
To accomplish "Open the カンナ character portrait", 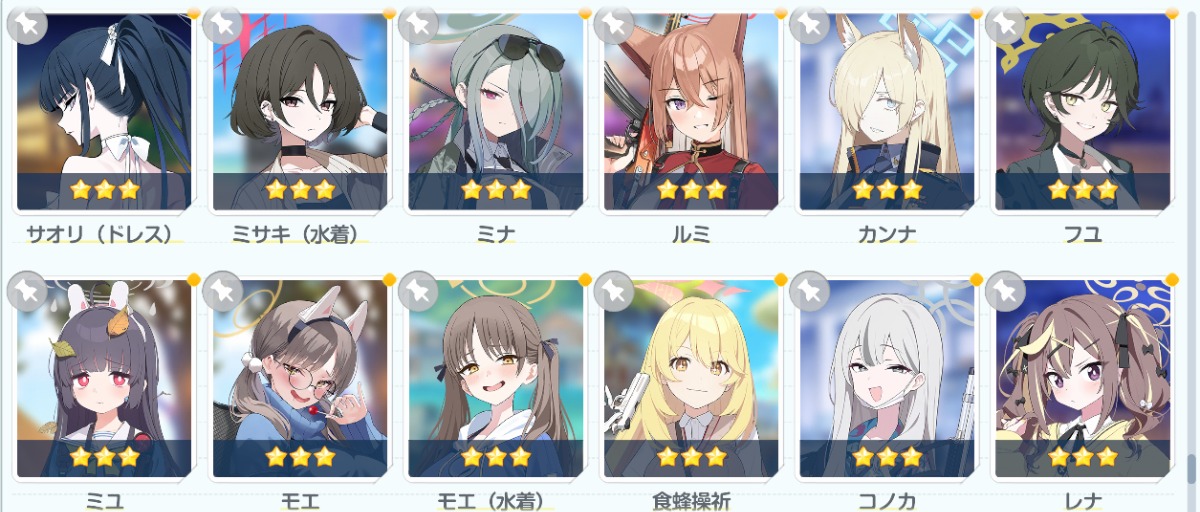I will click(887, 110).
